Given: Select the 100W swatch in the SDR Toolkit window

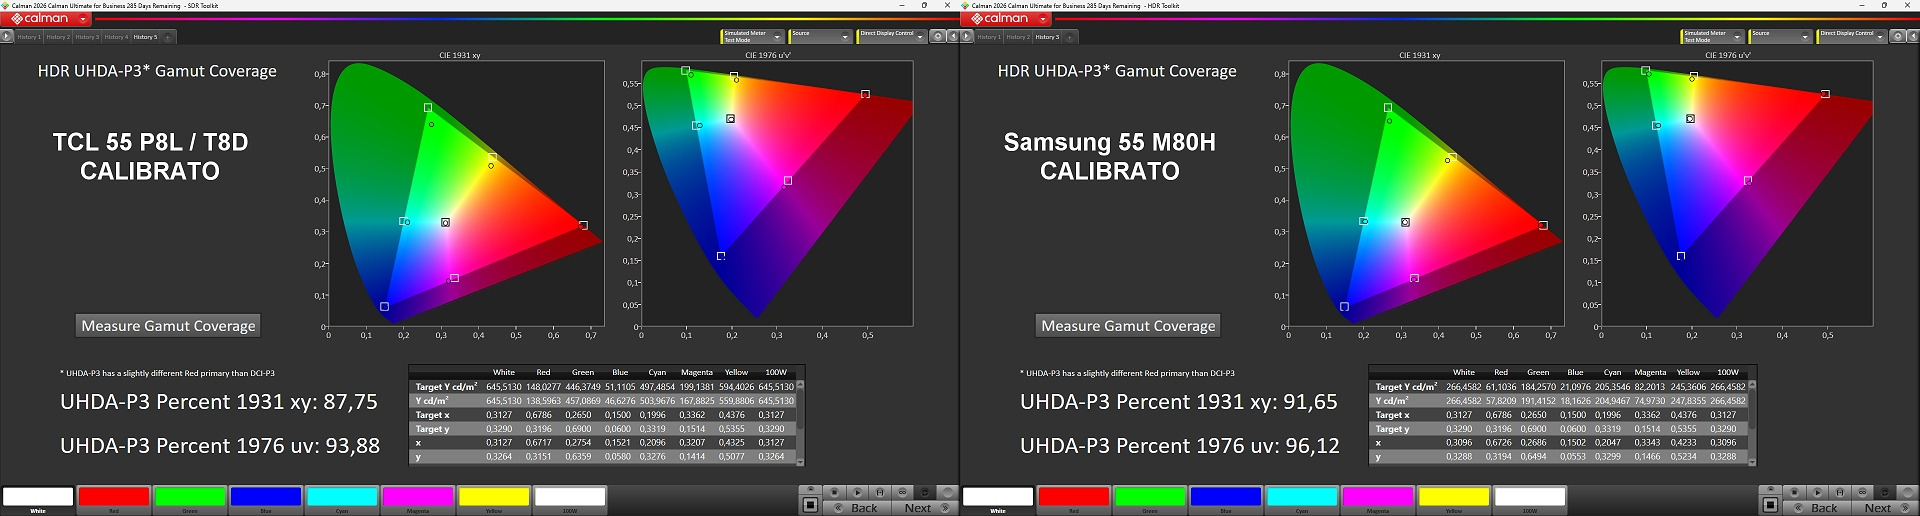Looking at the screenshot, I should [570, 499].
